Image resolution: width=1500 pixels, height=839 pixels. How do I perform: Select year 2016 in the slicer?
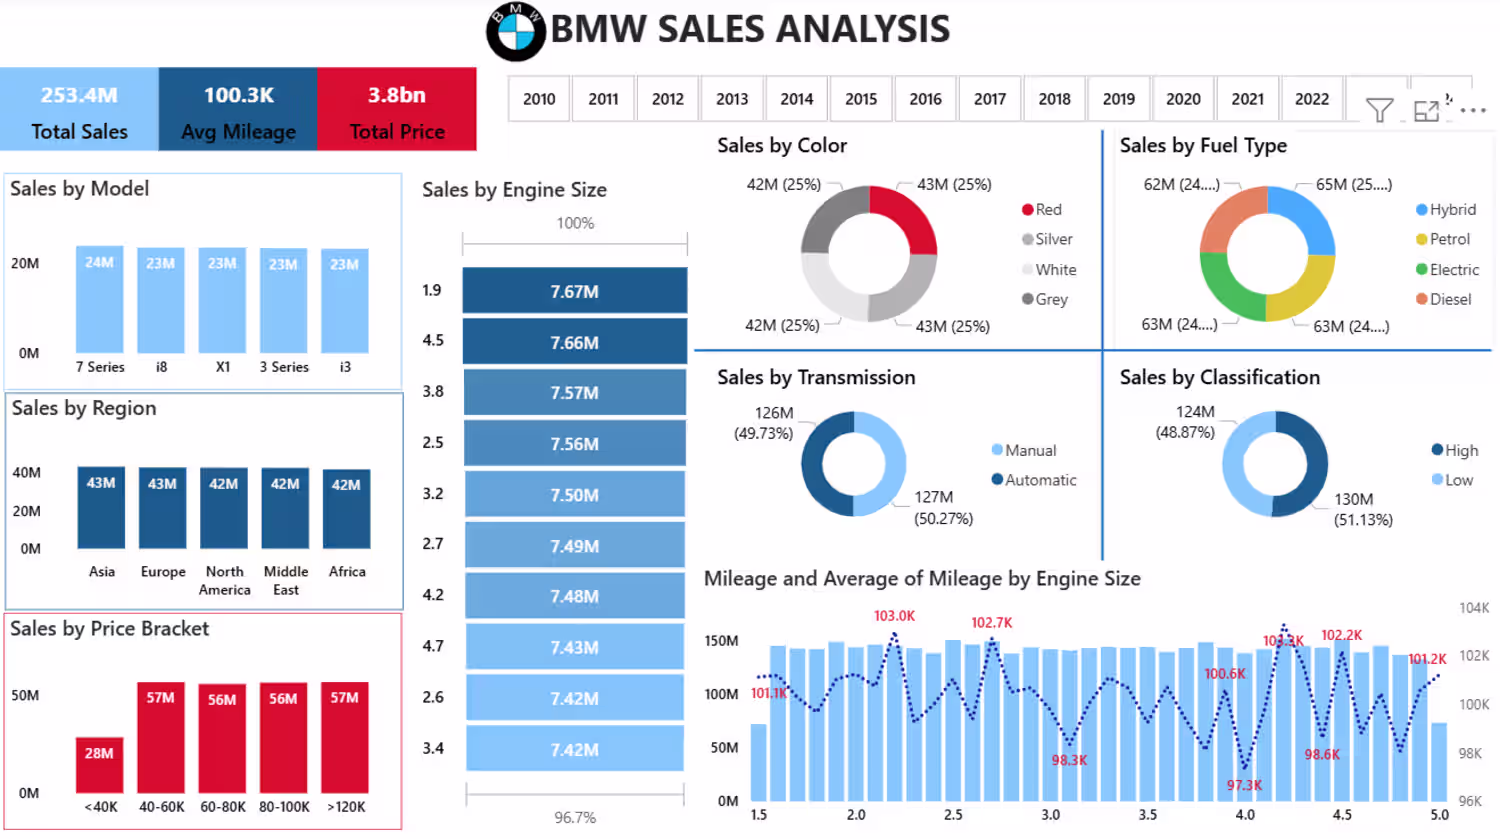point(925,99)
